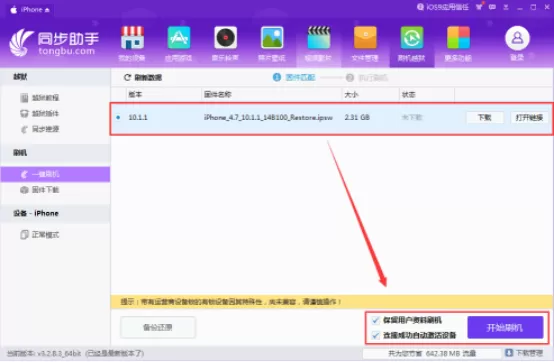Open the photos and wallpapers icon
Screen dimensions: 554x362
[272, 38]
